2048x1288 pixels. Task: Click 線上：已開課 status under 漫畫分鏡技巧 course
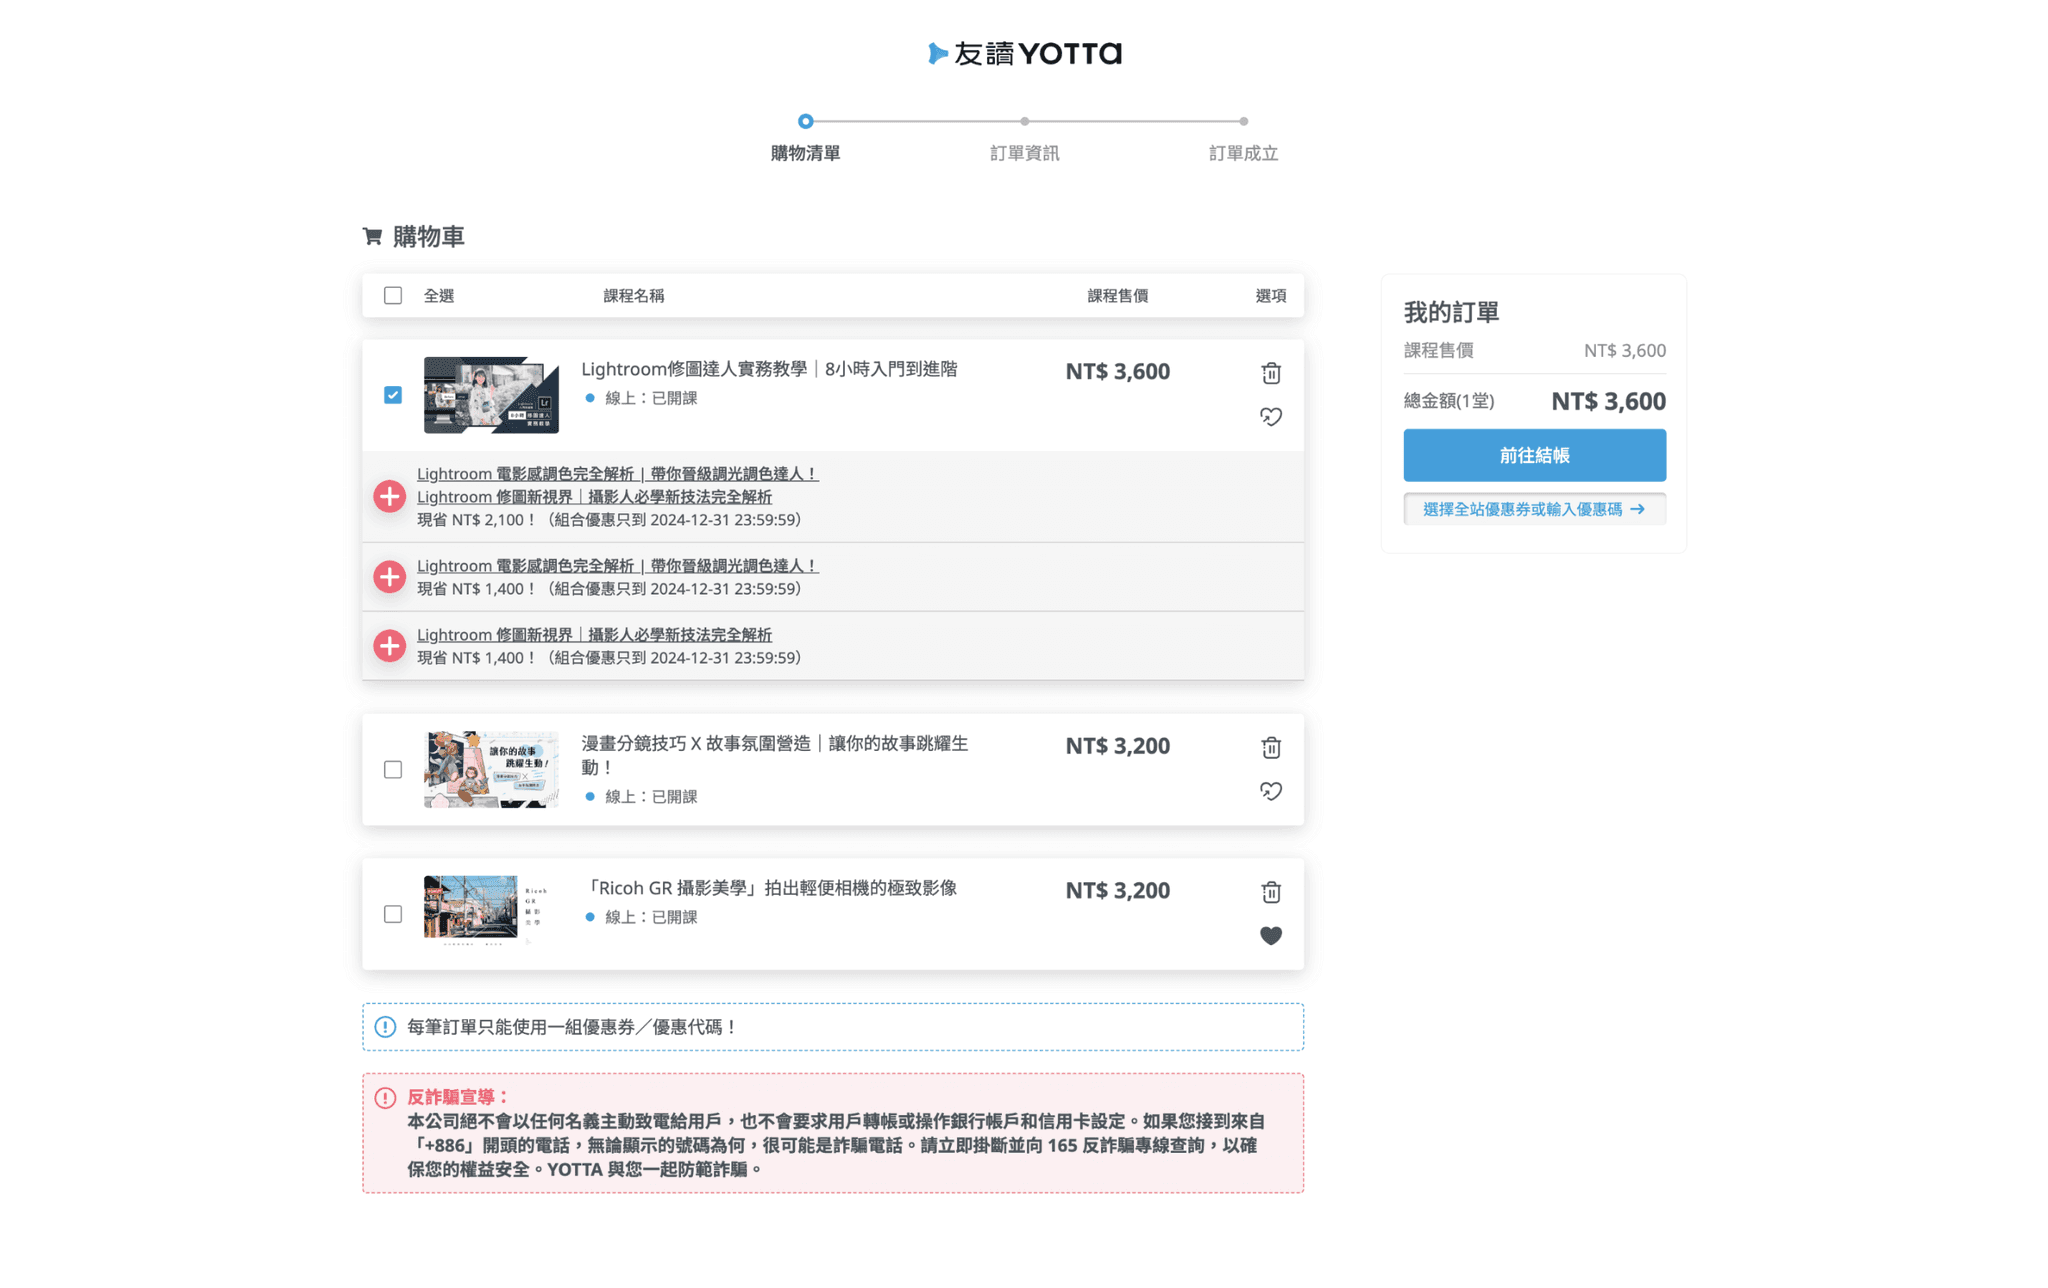(x=651, y=796)
